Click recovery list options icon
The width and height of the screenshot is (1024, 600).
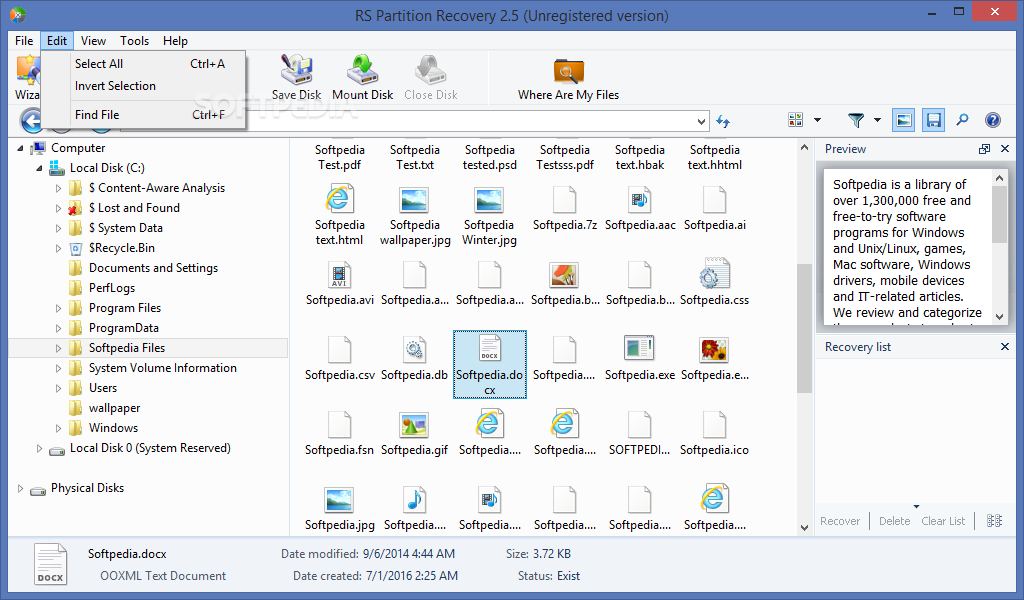994,520
